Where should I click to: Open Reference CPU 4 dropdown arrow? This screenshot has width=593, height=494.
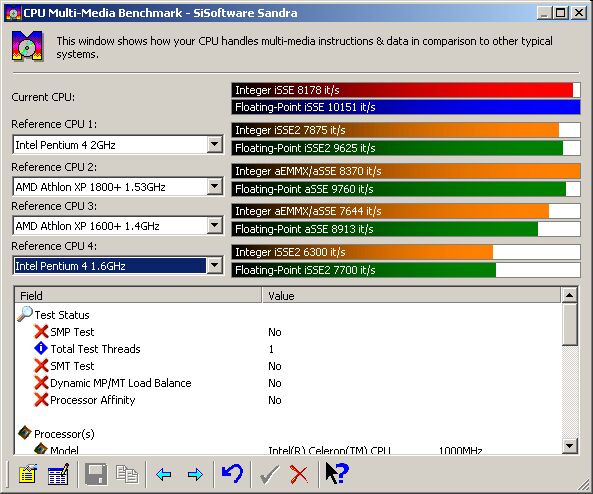(214, 266)
